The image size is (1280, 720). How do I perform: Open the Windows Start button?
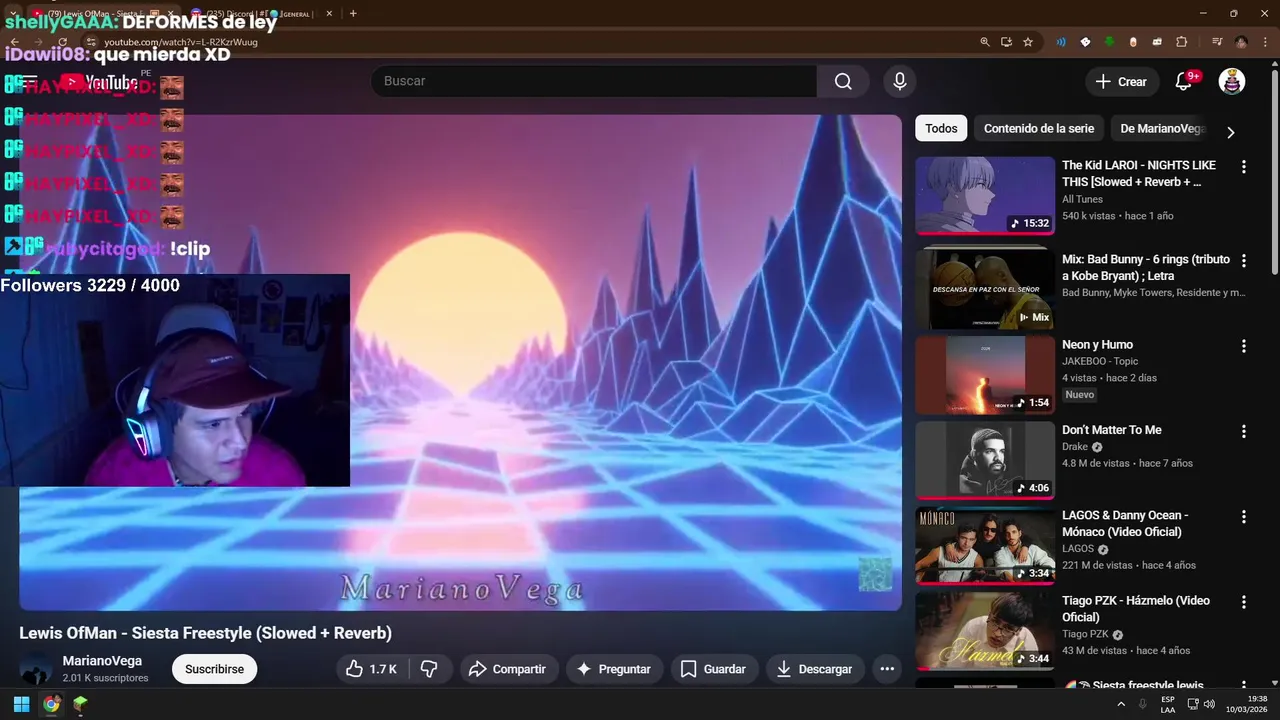click(x=21, y=704)
